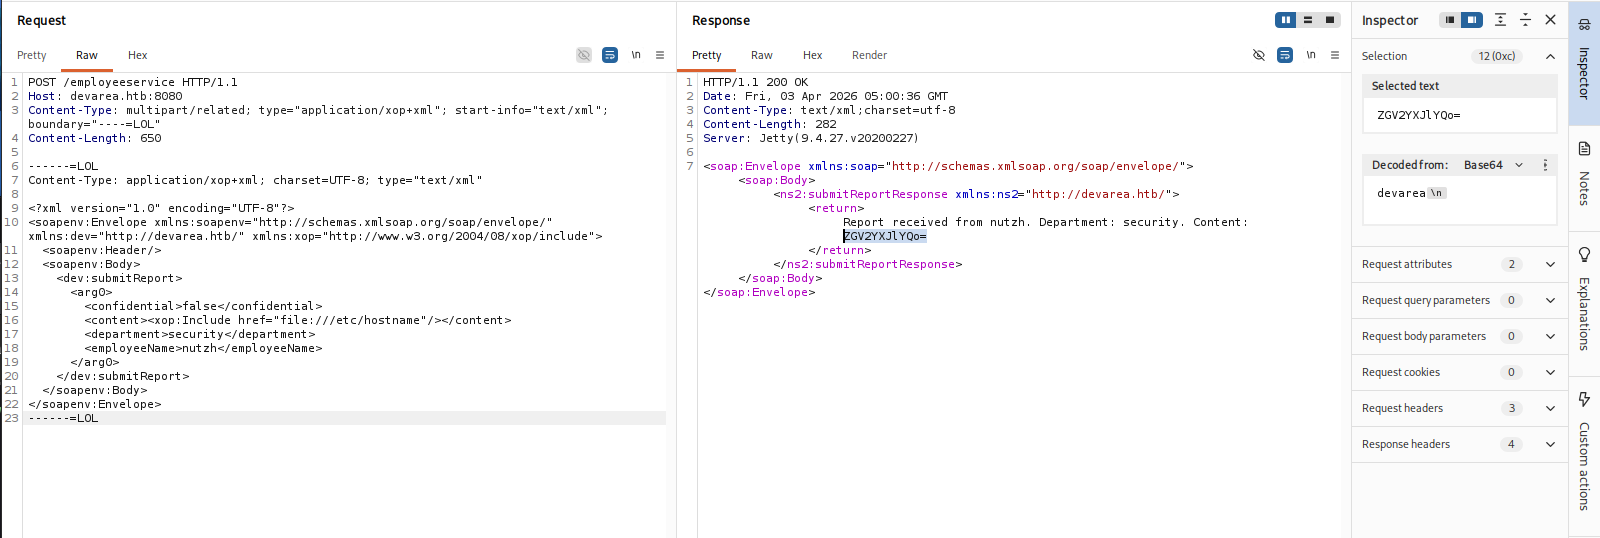Screen dimensions: 1600x538
Task: Dock Inspector panel to the right
Action: click(x=1472, y=20)
